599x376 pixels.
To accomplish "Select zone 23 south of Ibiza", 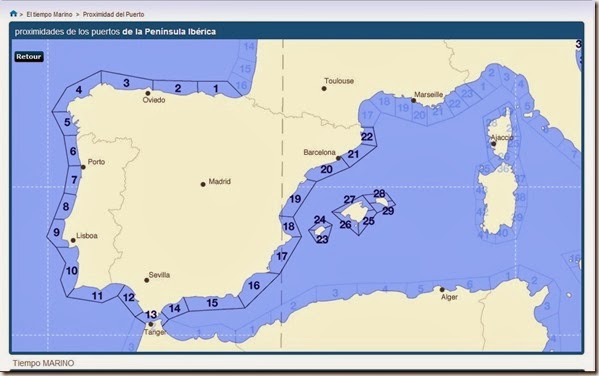I will [322, 240].
